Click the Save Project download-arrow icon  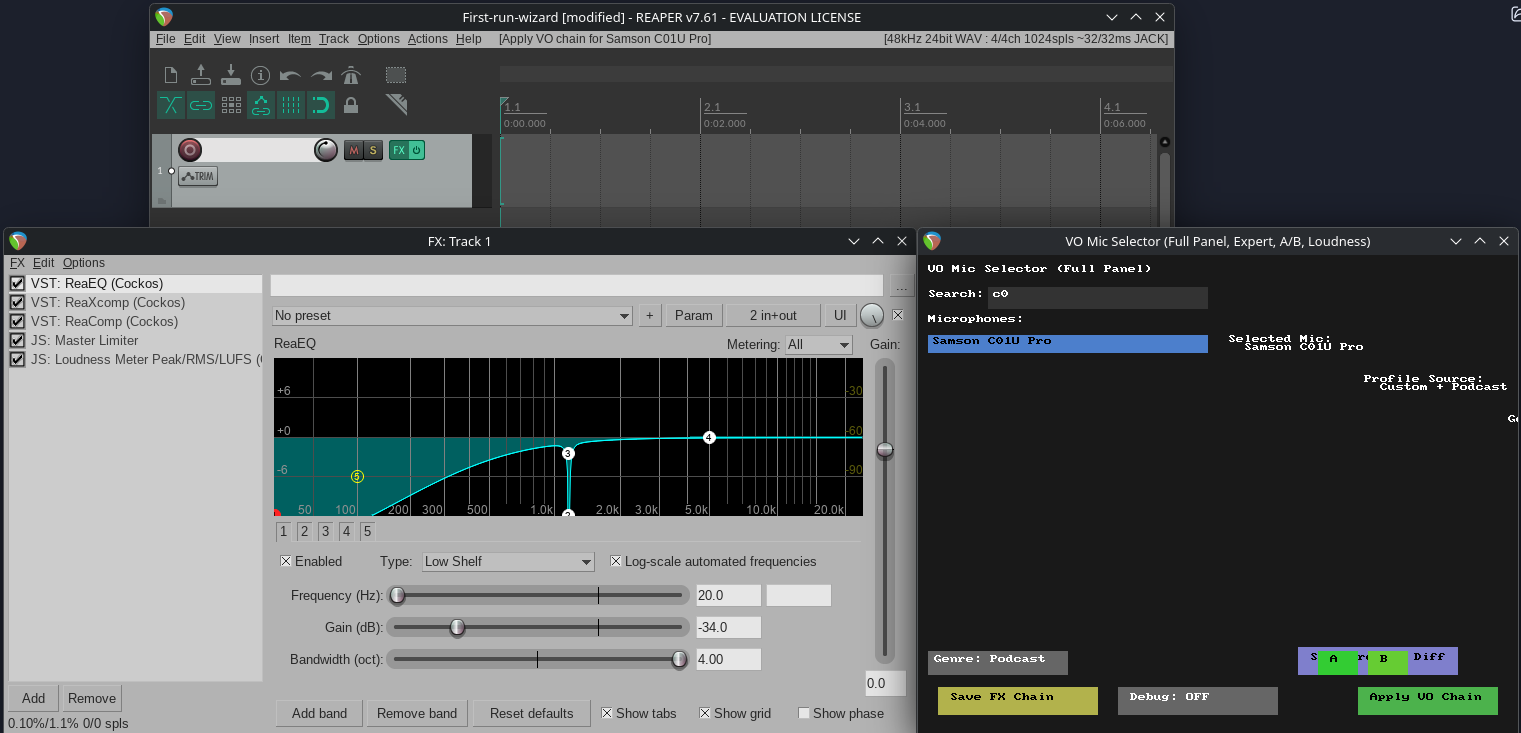coord(231,75)
